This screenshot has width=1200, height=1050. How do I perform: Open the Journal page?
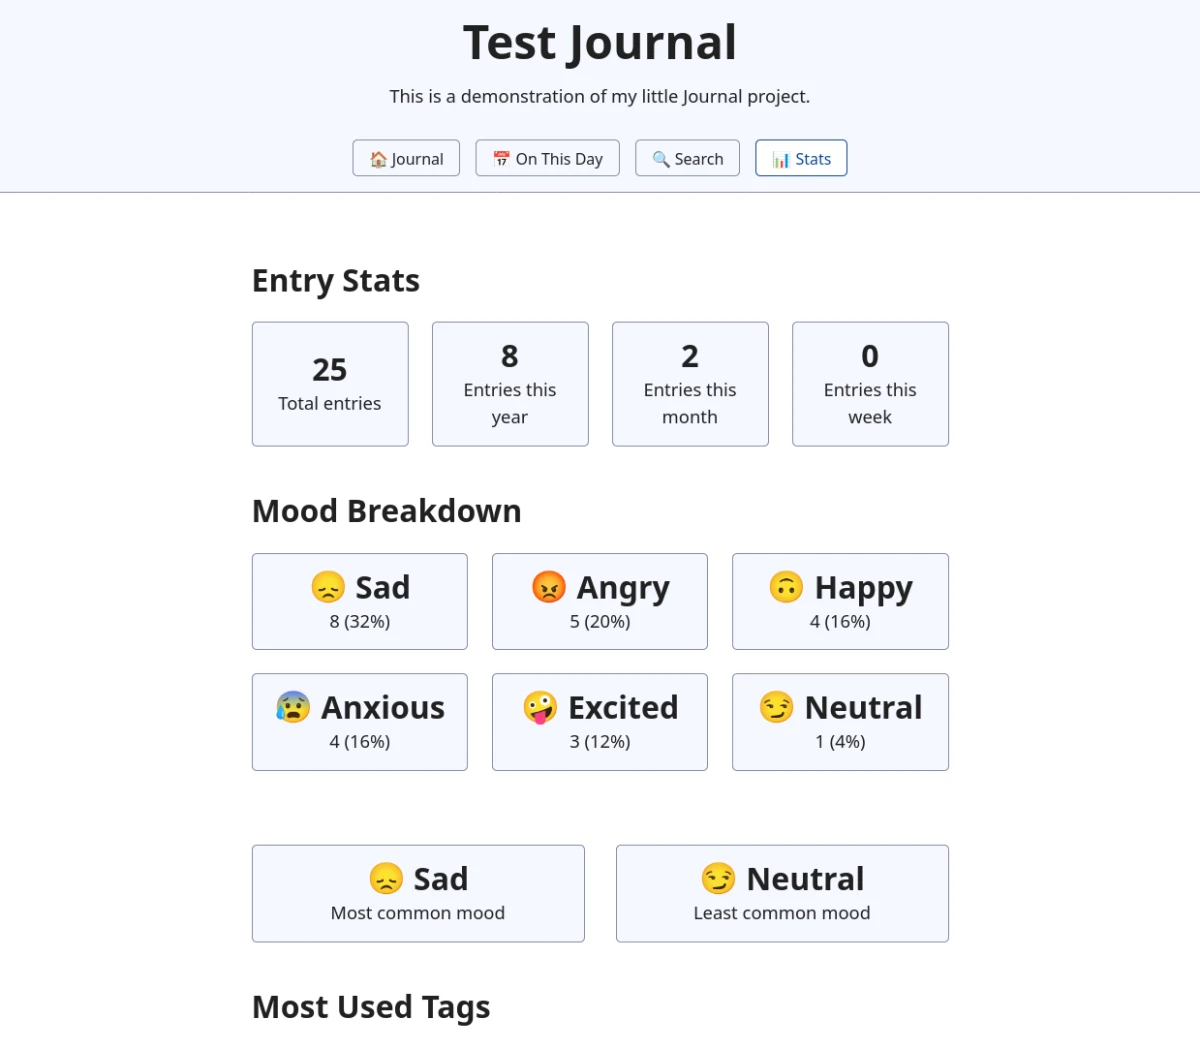click(x=406, y=158)
